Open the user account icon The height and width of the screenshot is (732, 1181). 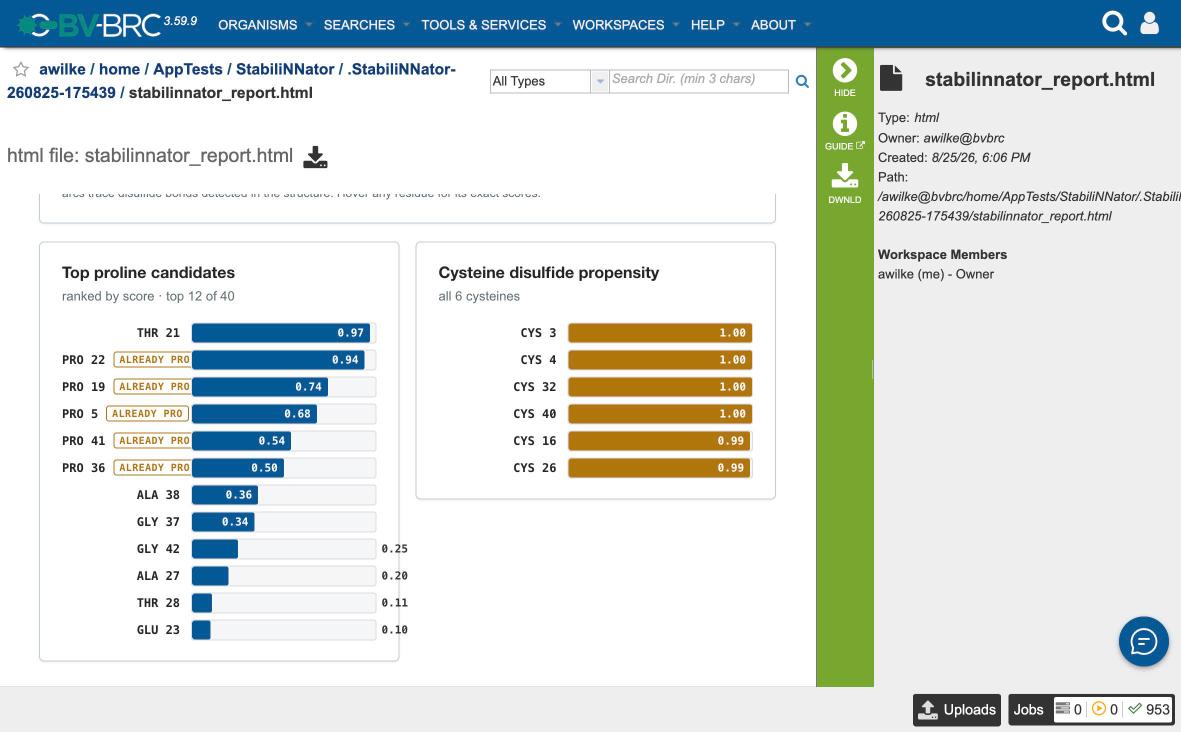click(1149, 23)
